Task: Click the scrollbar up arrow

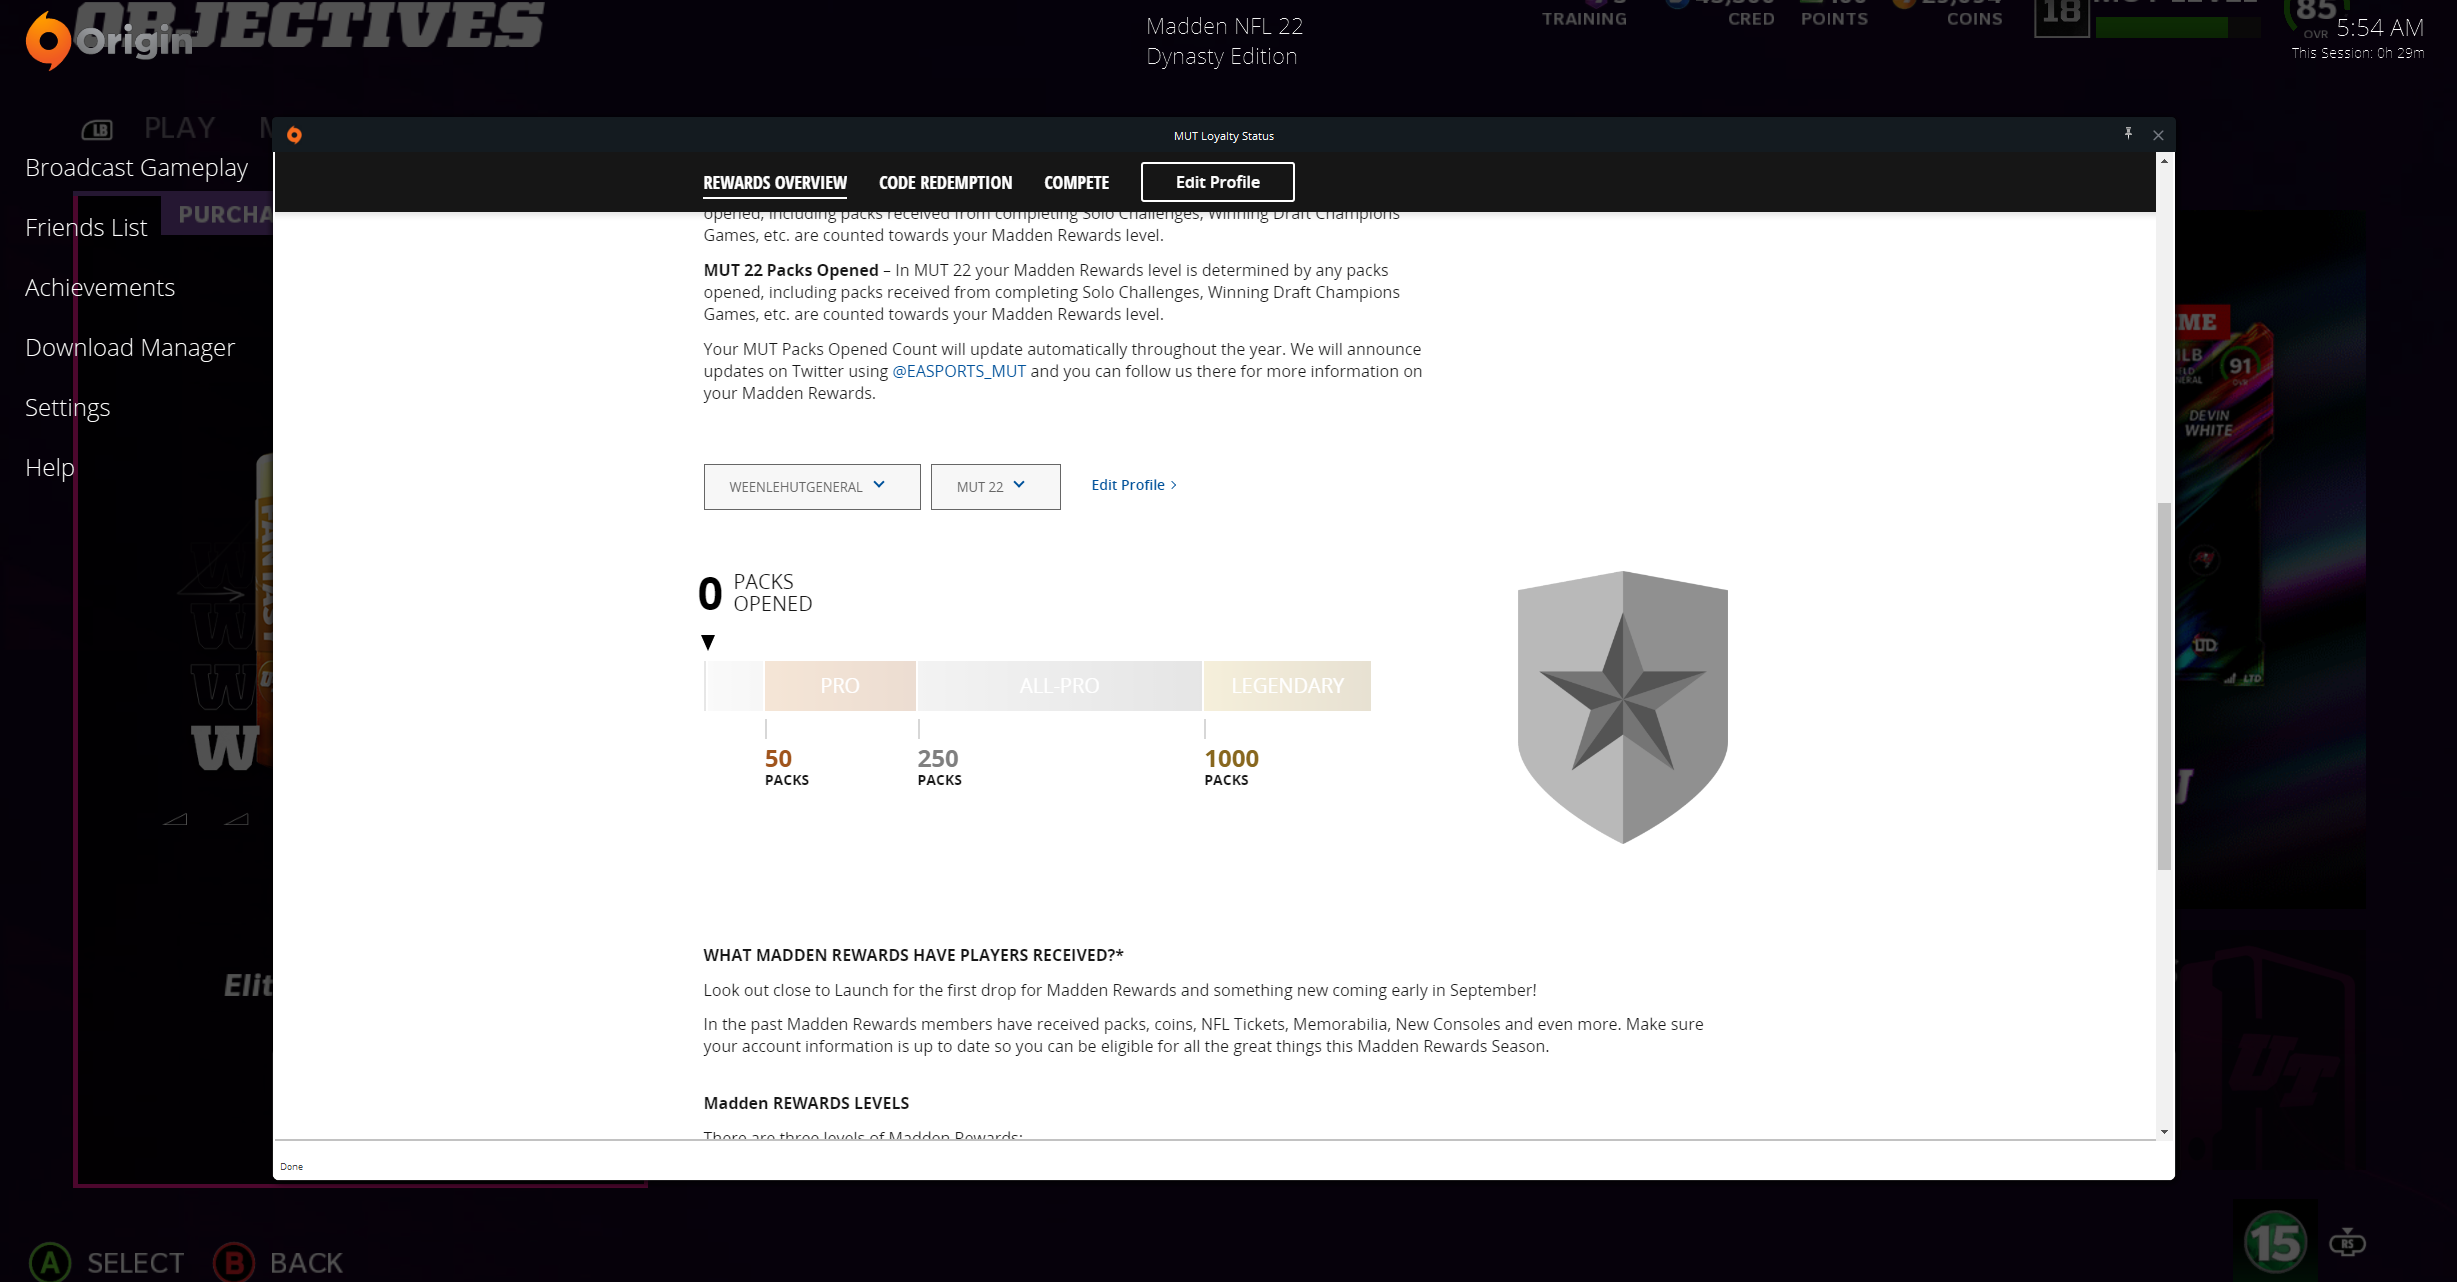Action: coord(2164,161)
